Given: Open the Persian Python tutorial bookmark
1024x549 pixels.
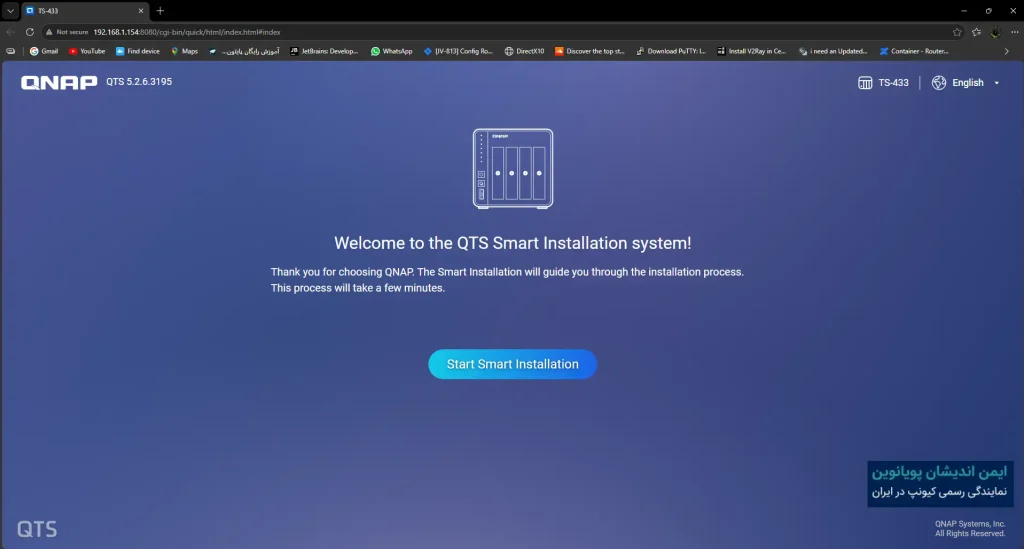Looking at the screenshot, I should point(244,51).
